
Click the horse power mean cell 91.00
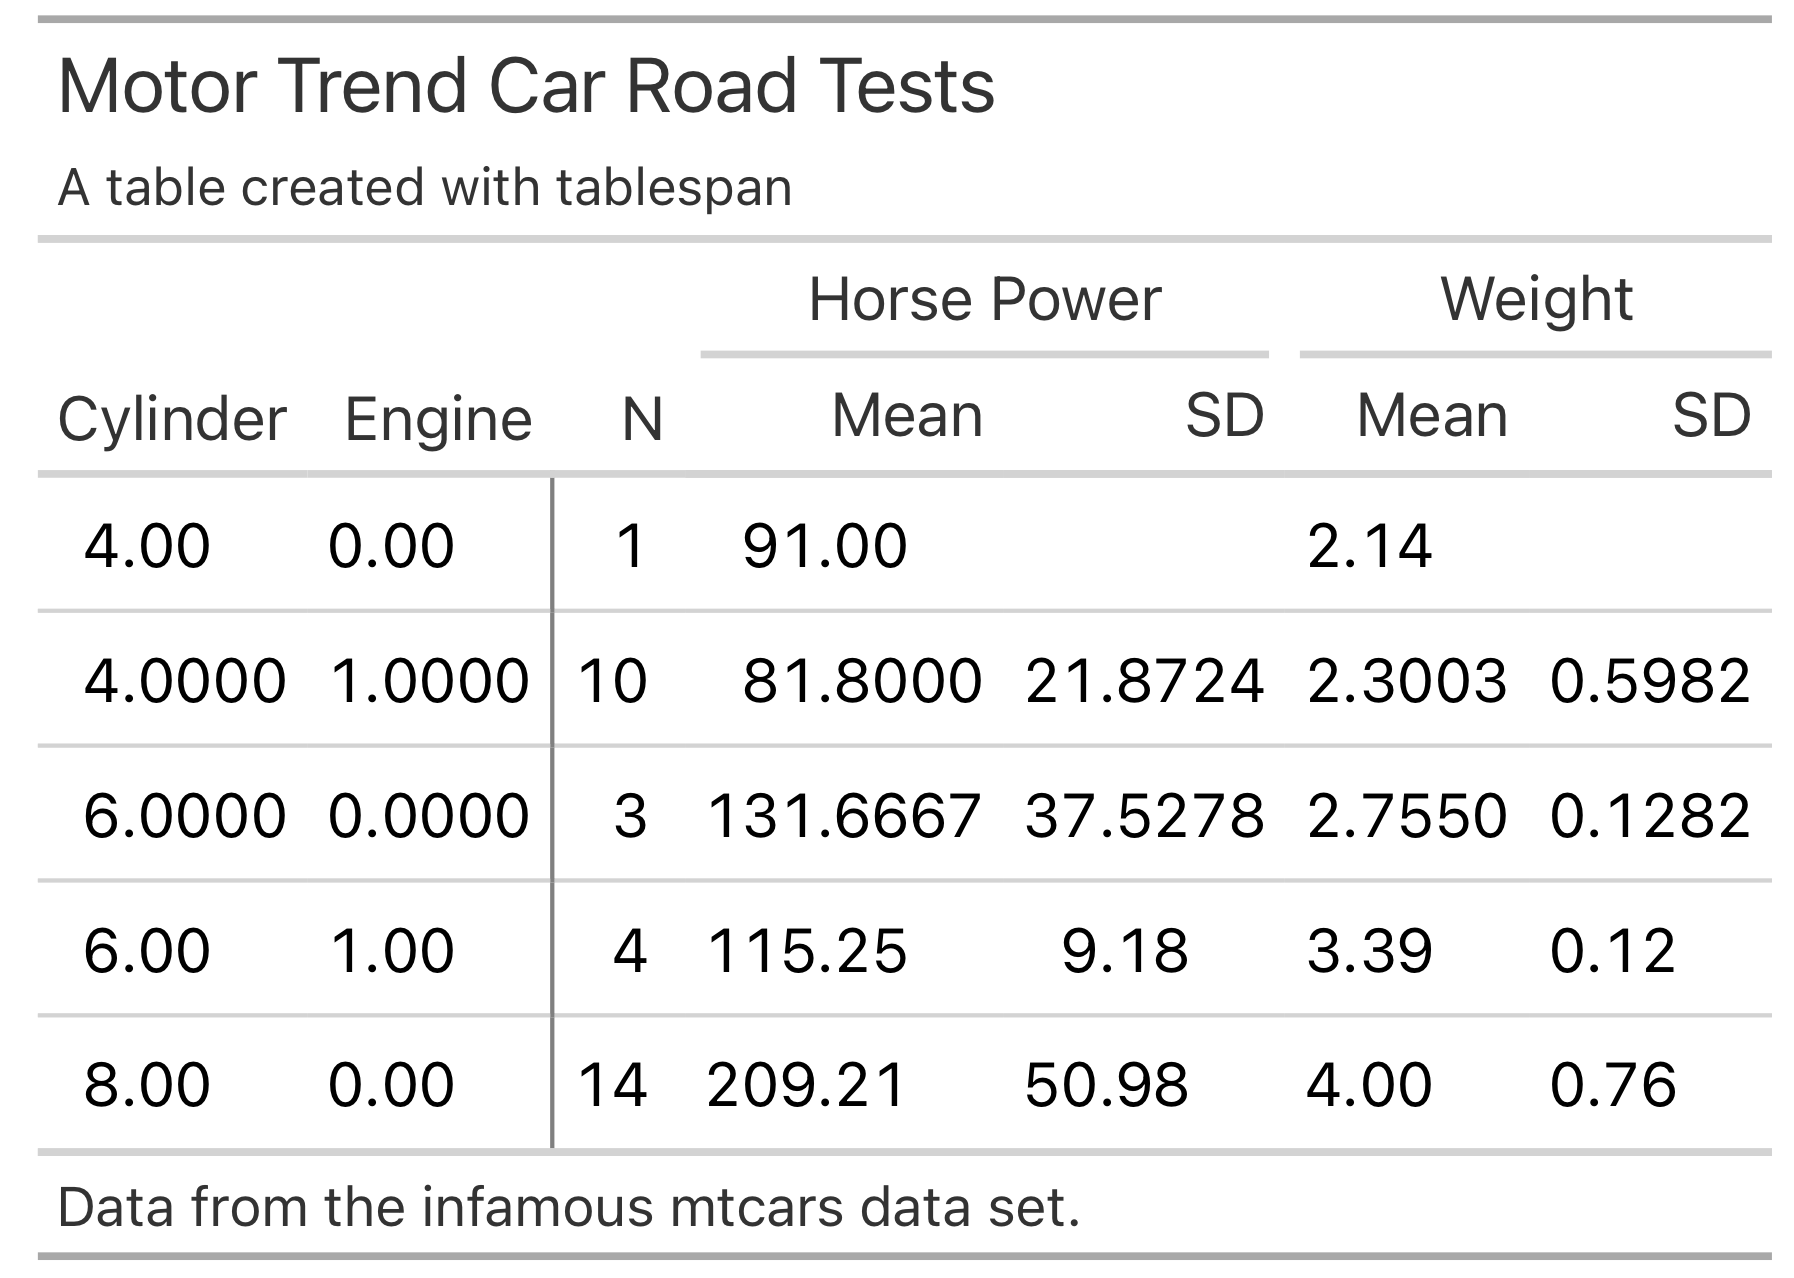[x=825, y=546]
